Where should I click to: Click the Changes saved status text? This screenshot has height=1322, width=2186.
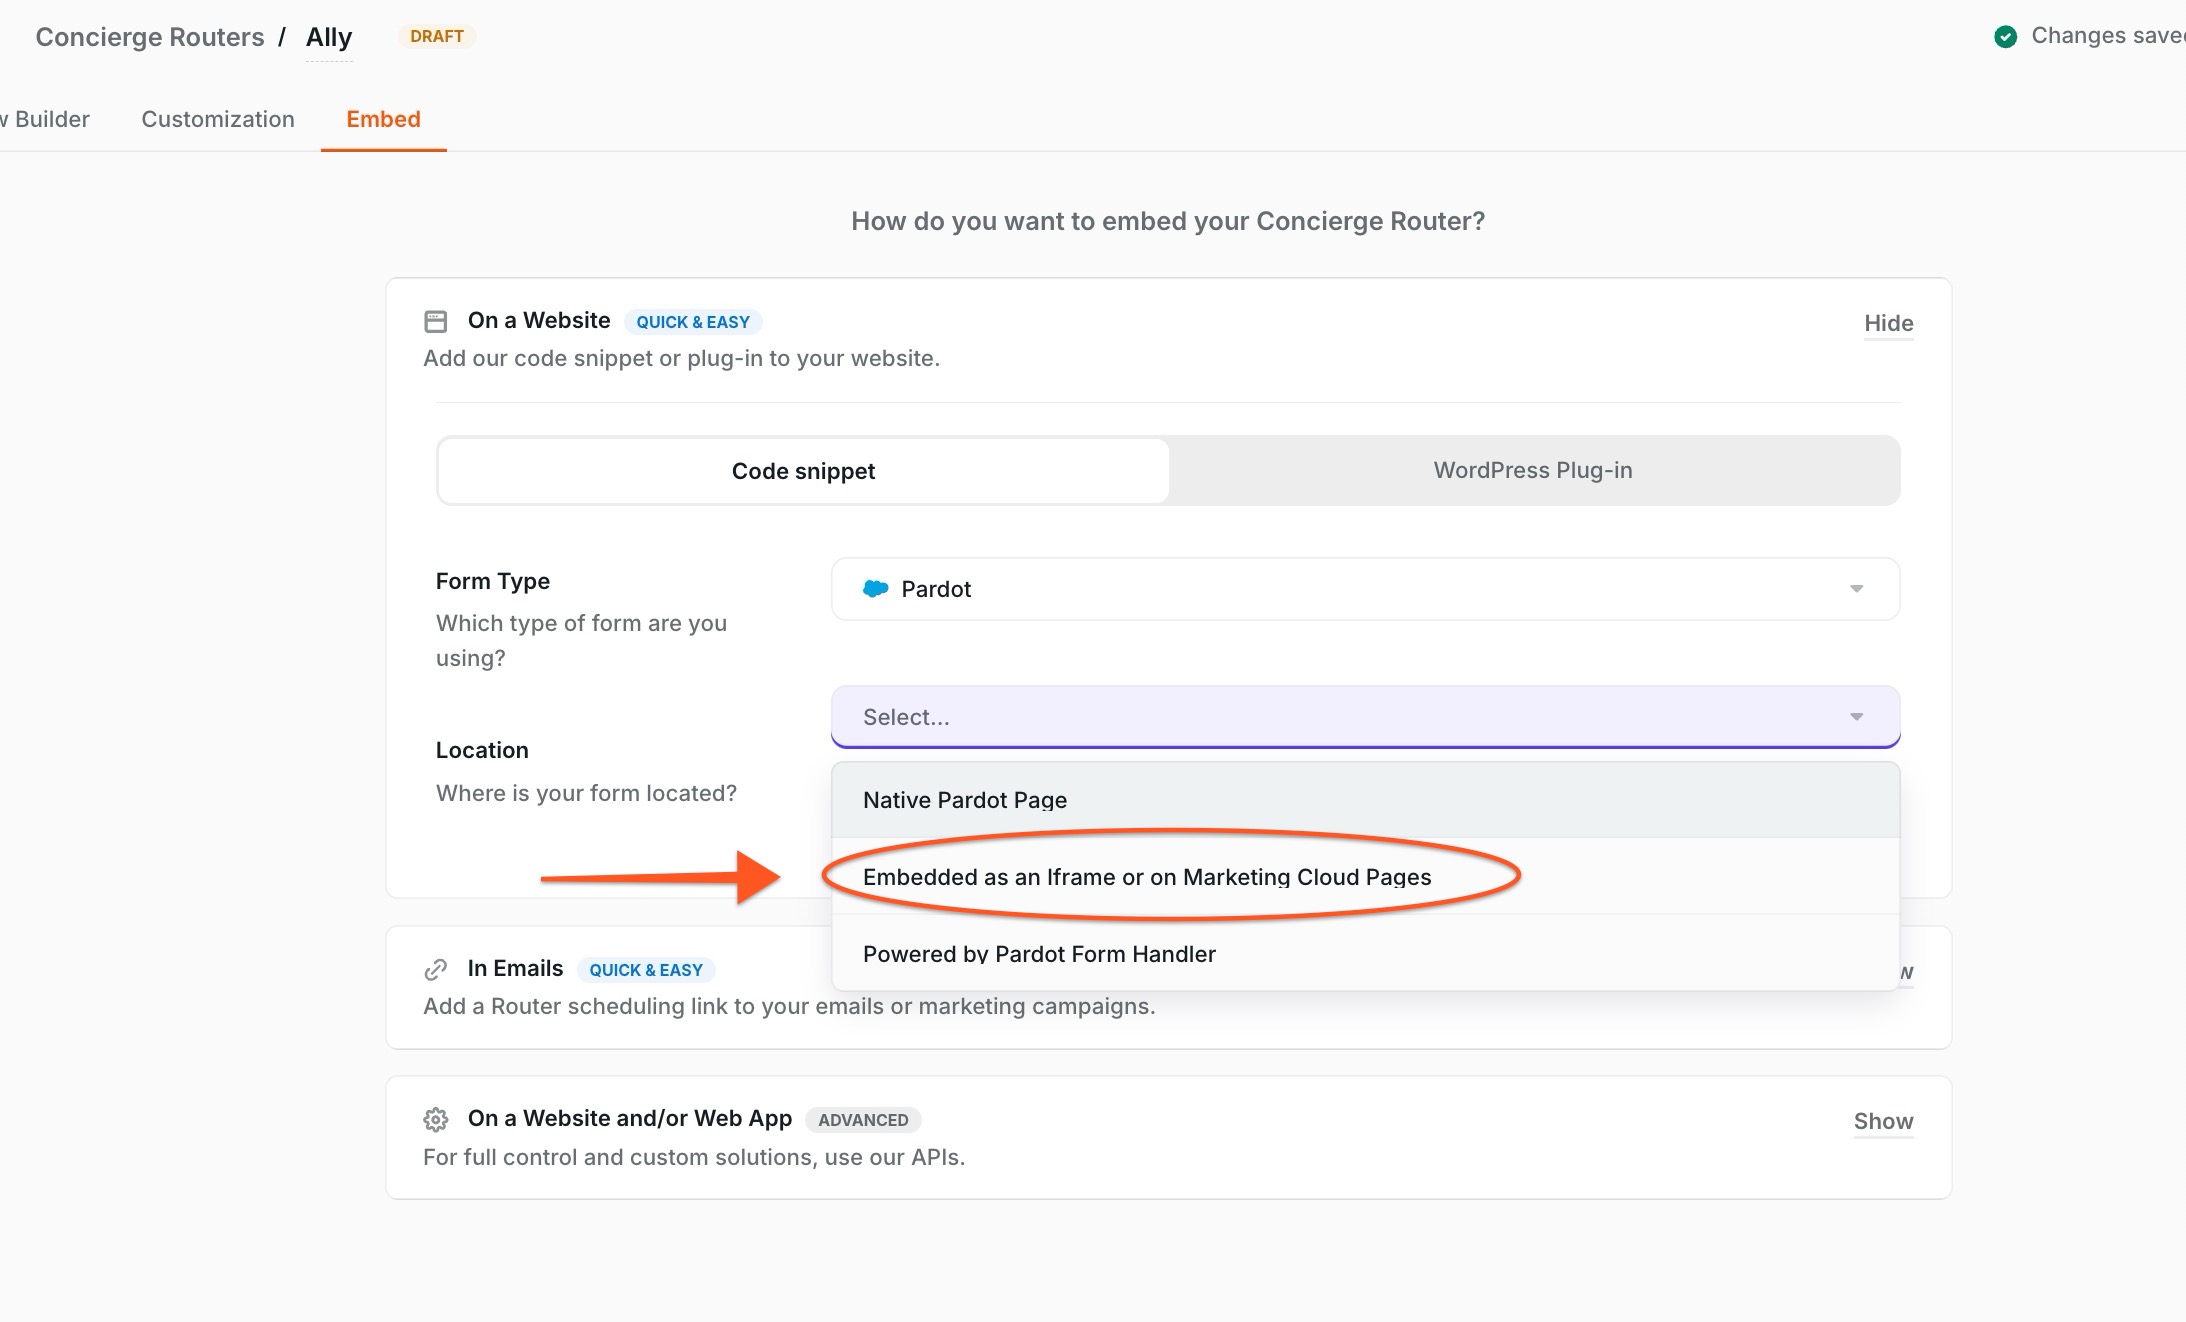click(x=2108, y=36)
